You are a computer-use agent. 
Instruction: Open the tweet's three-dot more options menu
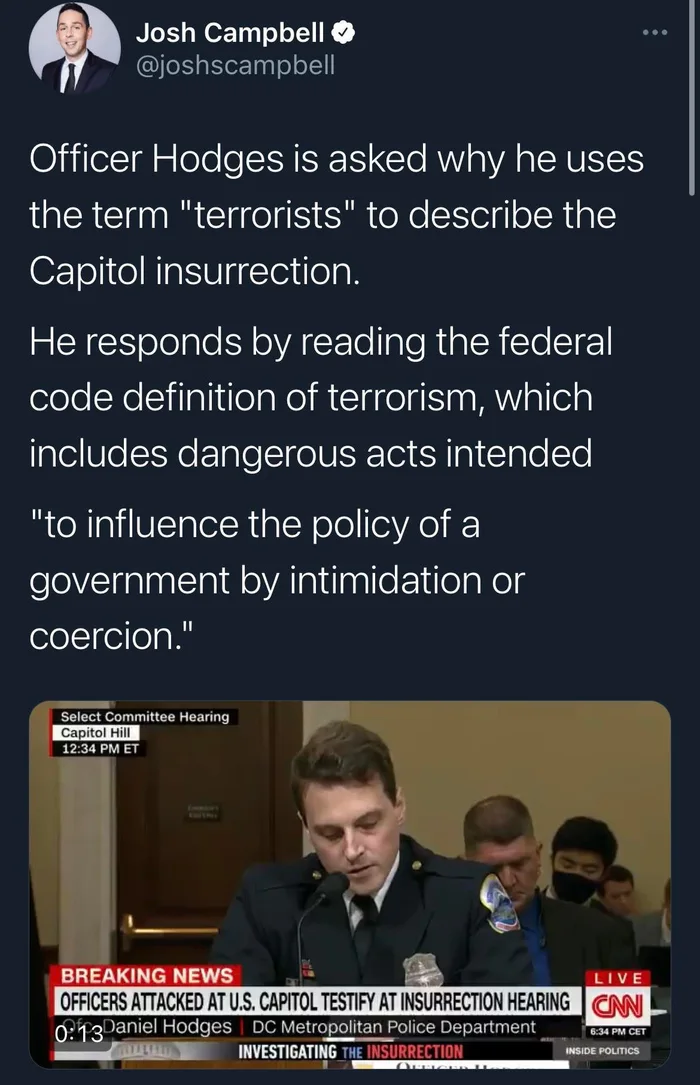(x=654, y=33)
